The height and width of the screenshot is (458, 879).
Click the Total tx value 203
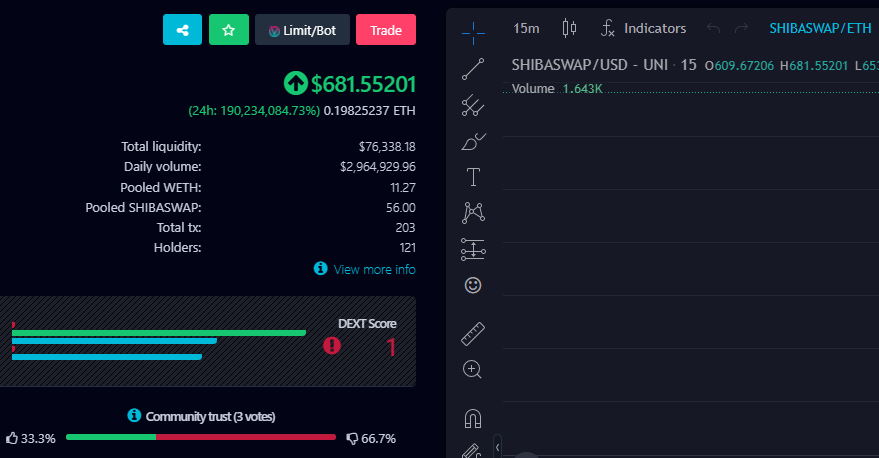click(x=405, y=228)
